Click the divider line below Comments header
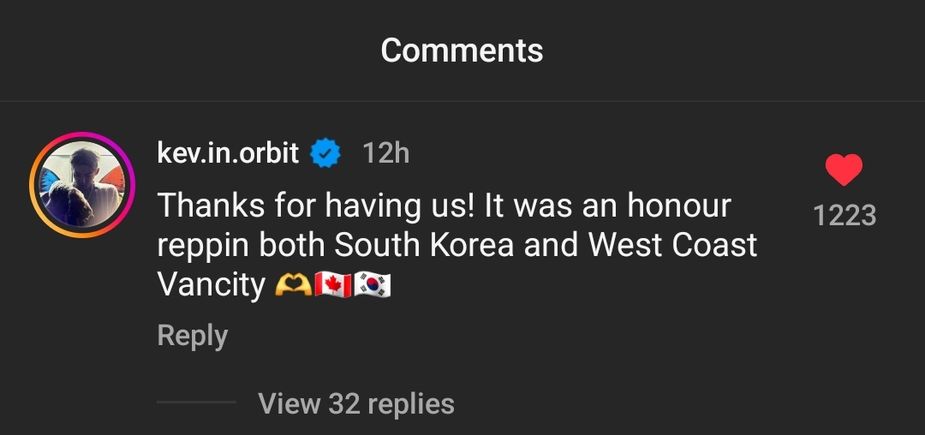This screenshot has height=435, width=925. point(462,101)
